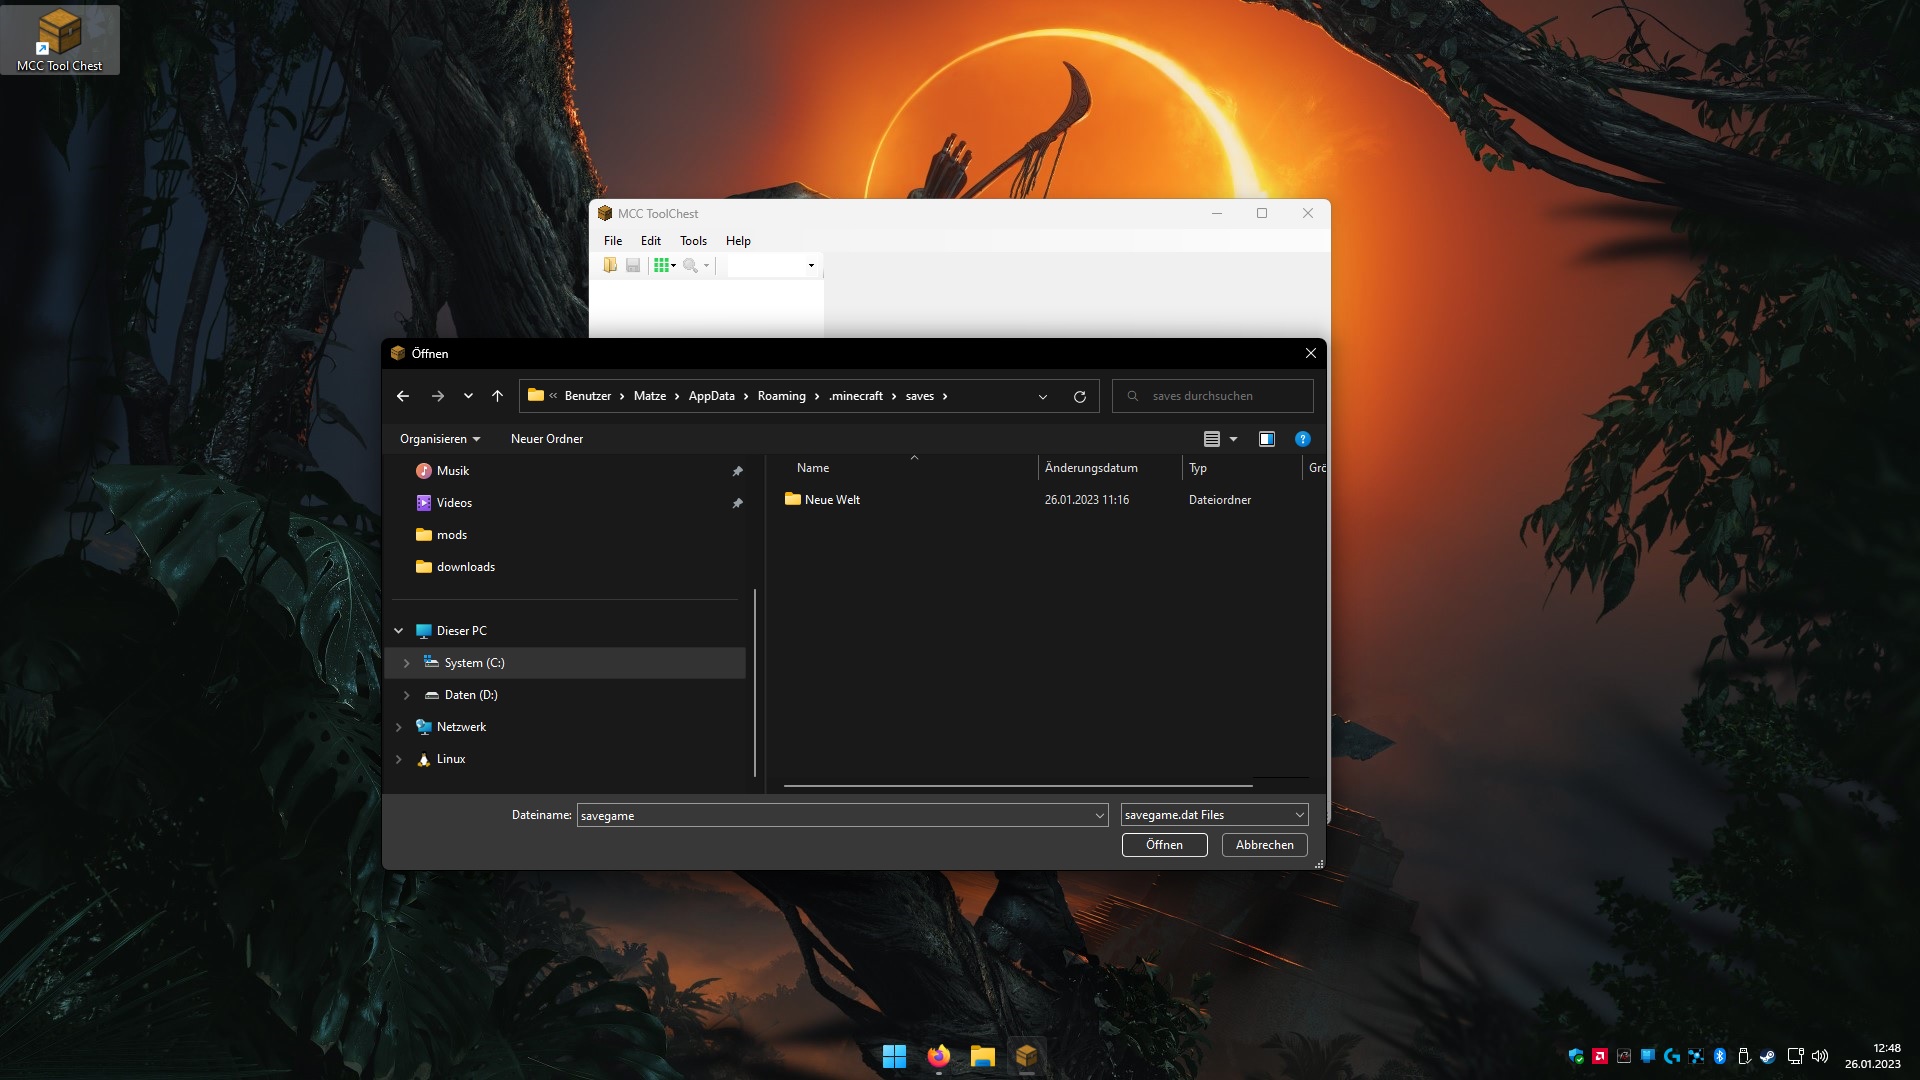Go up one folder level with the up arrow
This screenshot has width=1920, height=1080.
[497, 397]
